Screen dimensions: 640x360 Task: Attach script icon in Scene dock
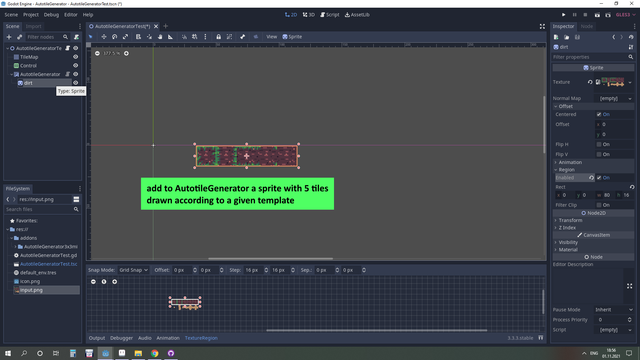point(76,37)
